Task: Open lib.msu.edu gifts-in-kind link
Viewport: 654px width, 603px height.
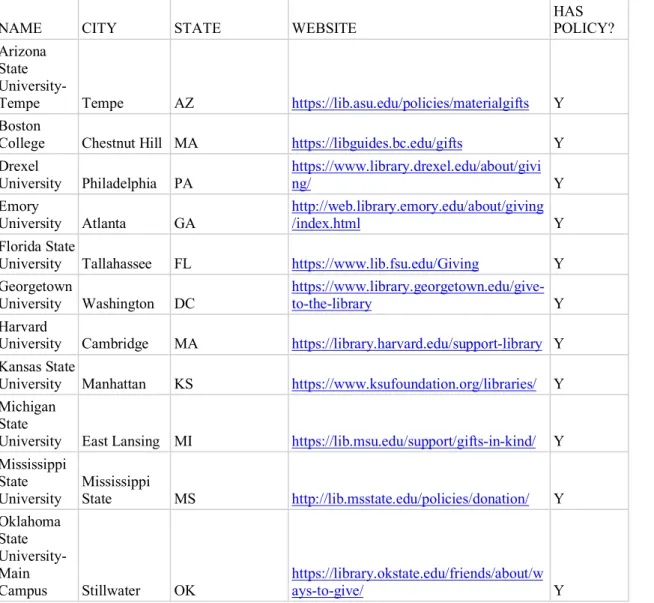Action: [x=413, y=441]
